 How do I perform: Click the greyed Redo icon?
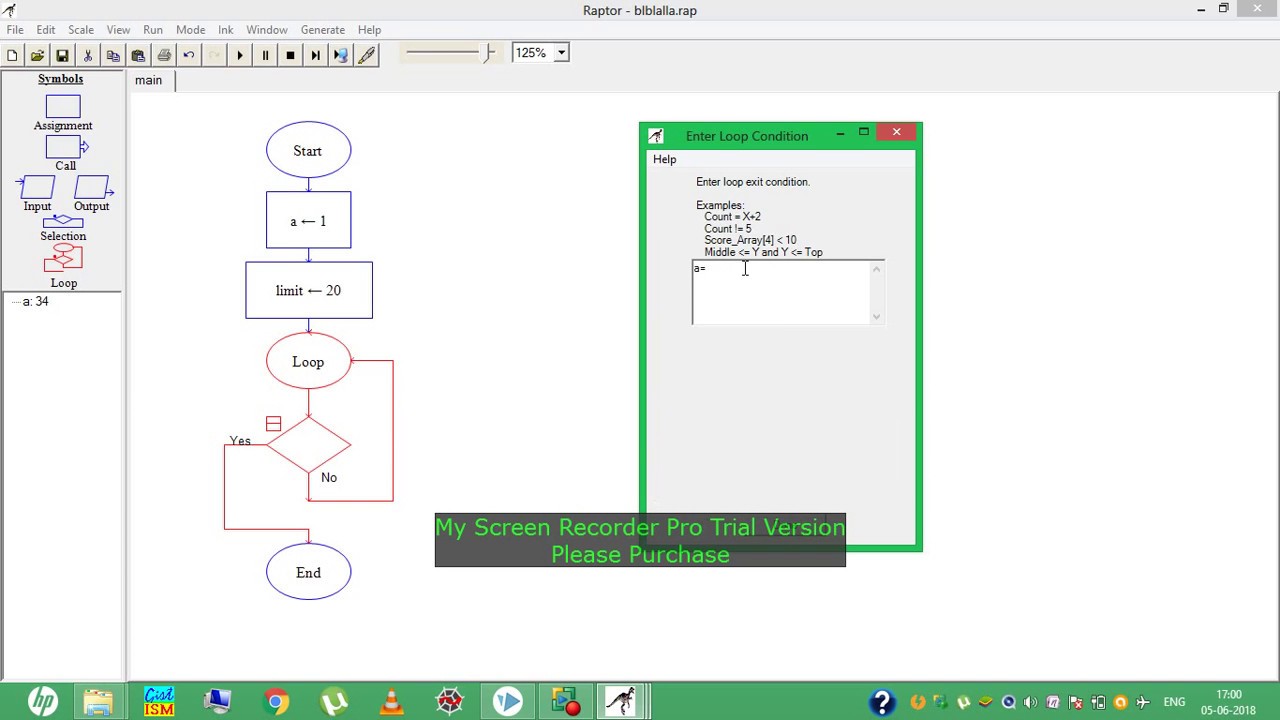[214, 56]
